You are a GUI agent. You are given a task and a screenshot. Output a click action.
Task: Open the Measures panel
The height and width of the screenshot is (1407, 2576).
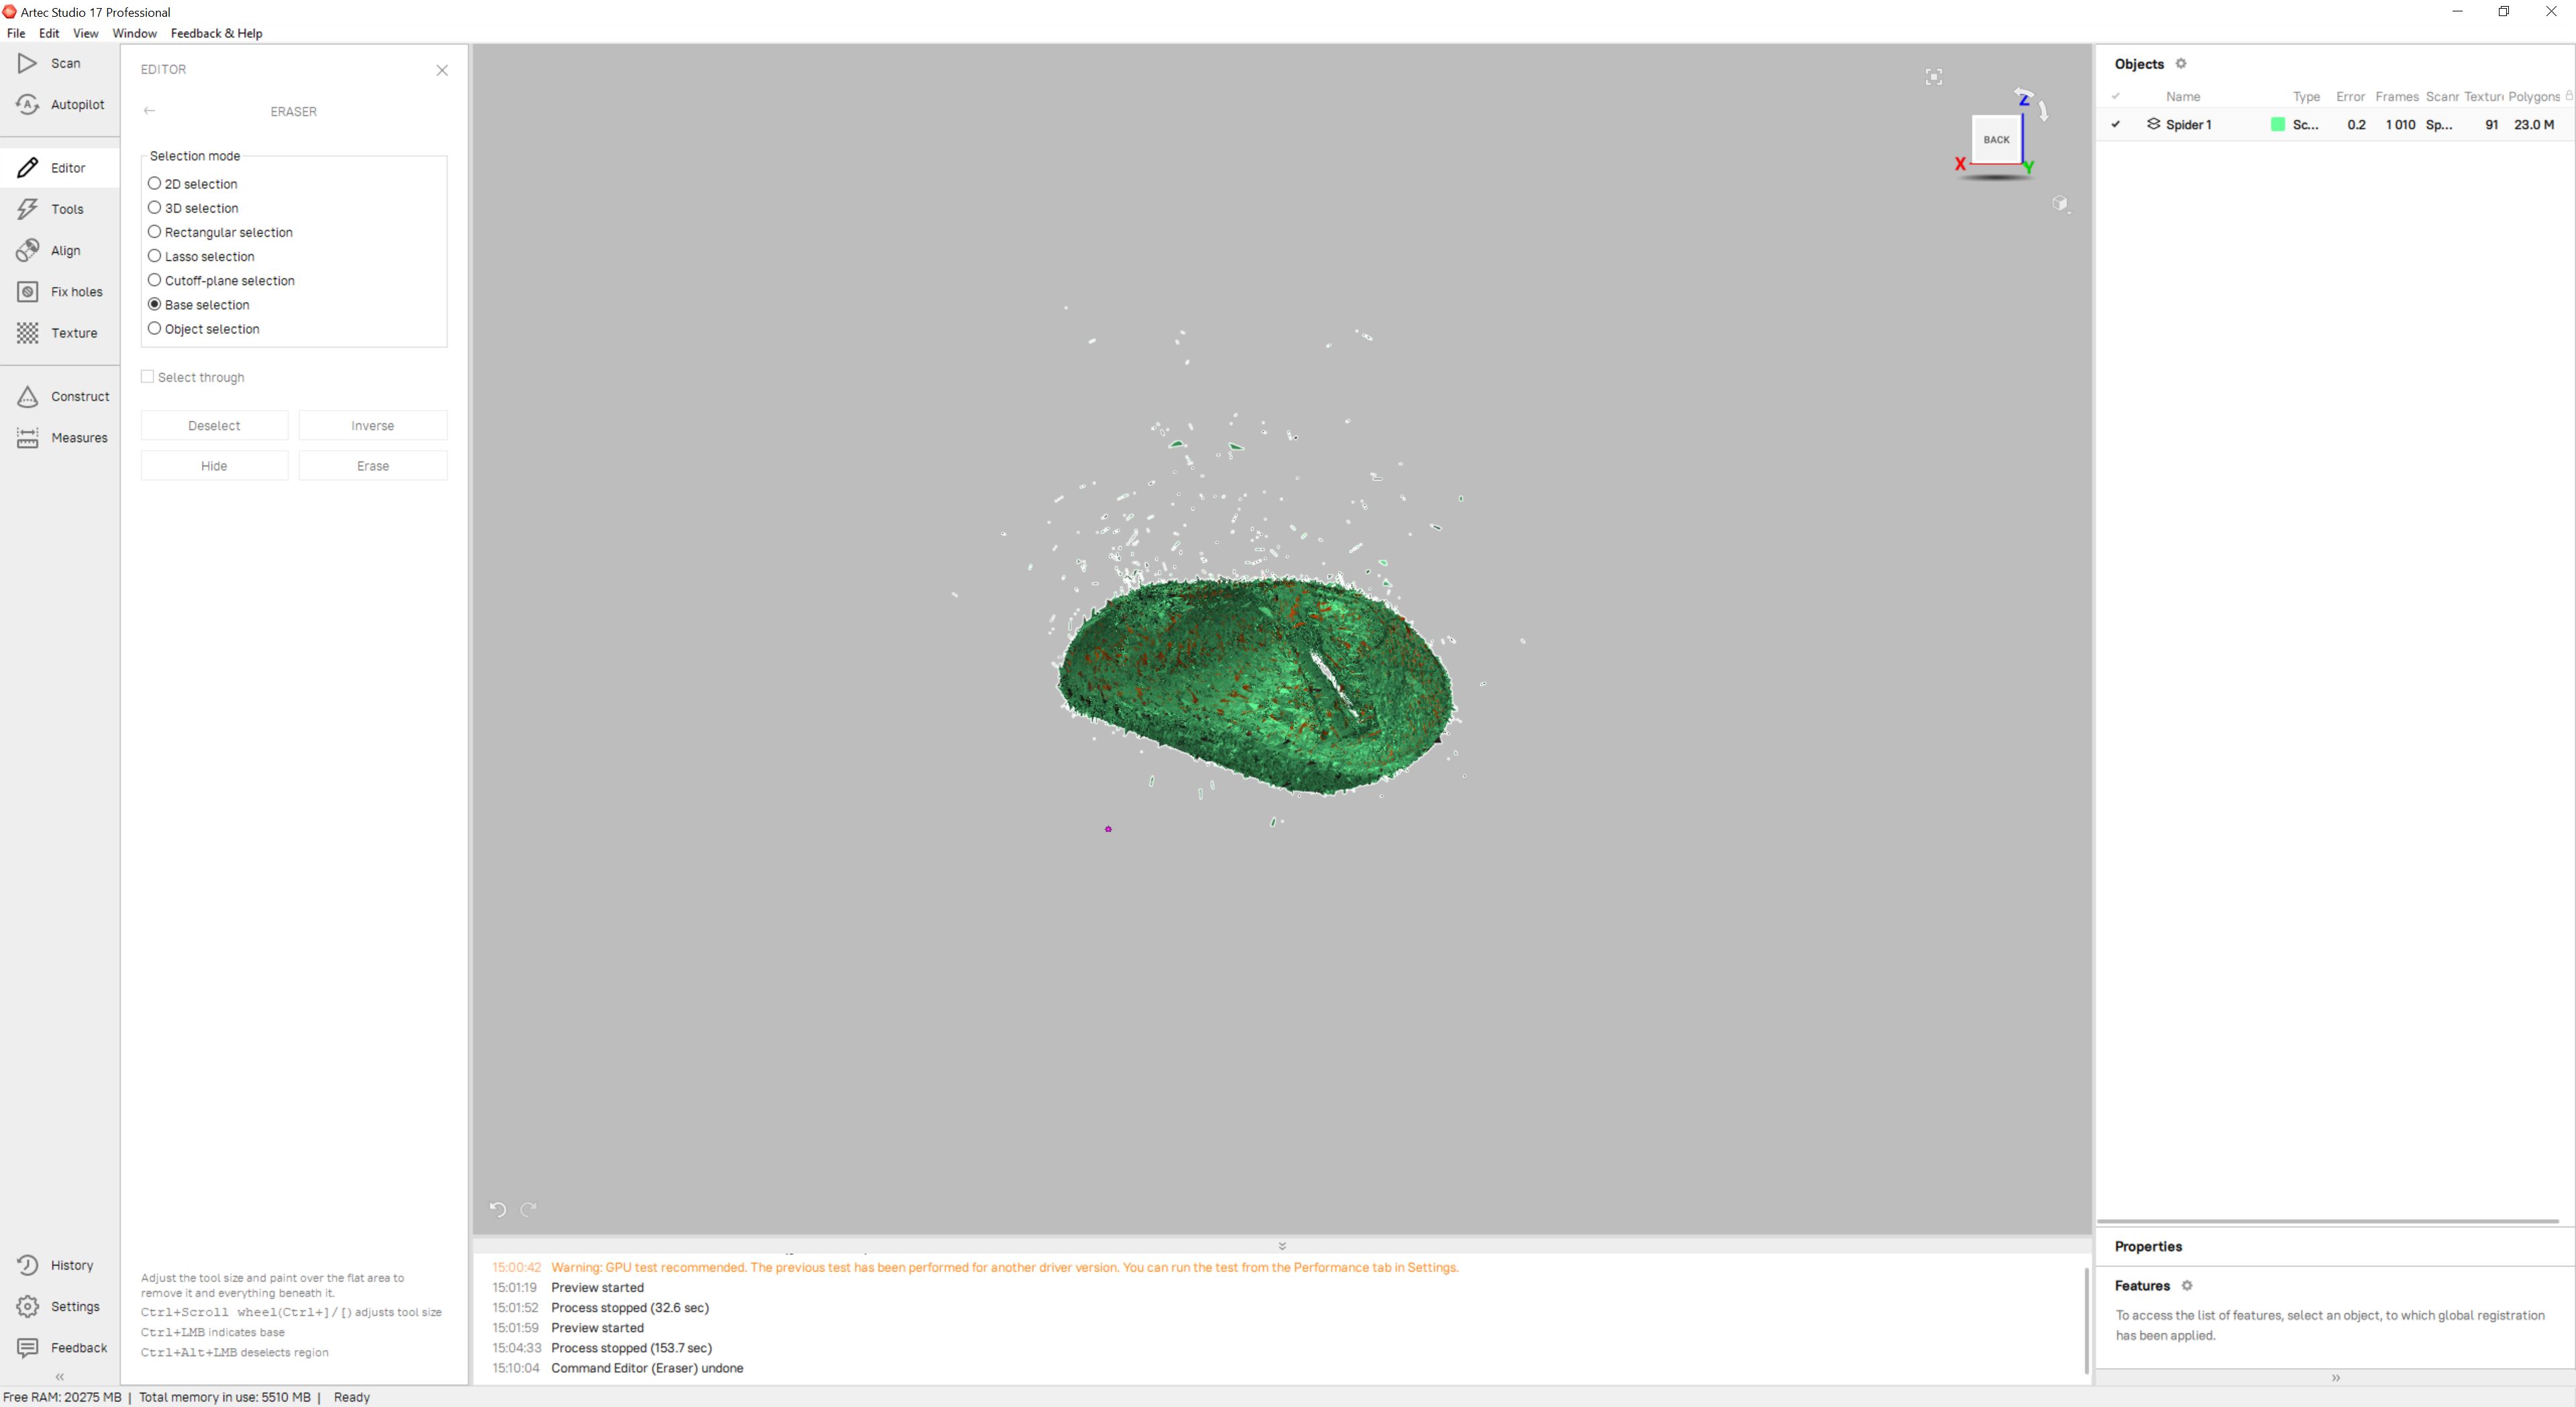60,438
